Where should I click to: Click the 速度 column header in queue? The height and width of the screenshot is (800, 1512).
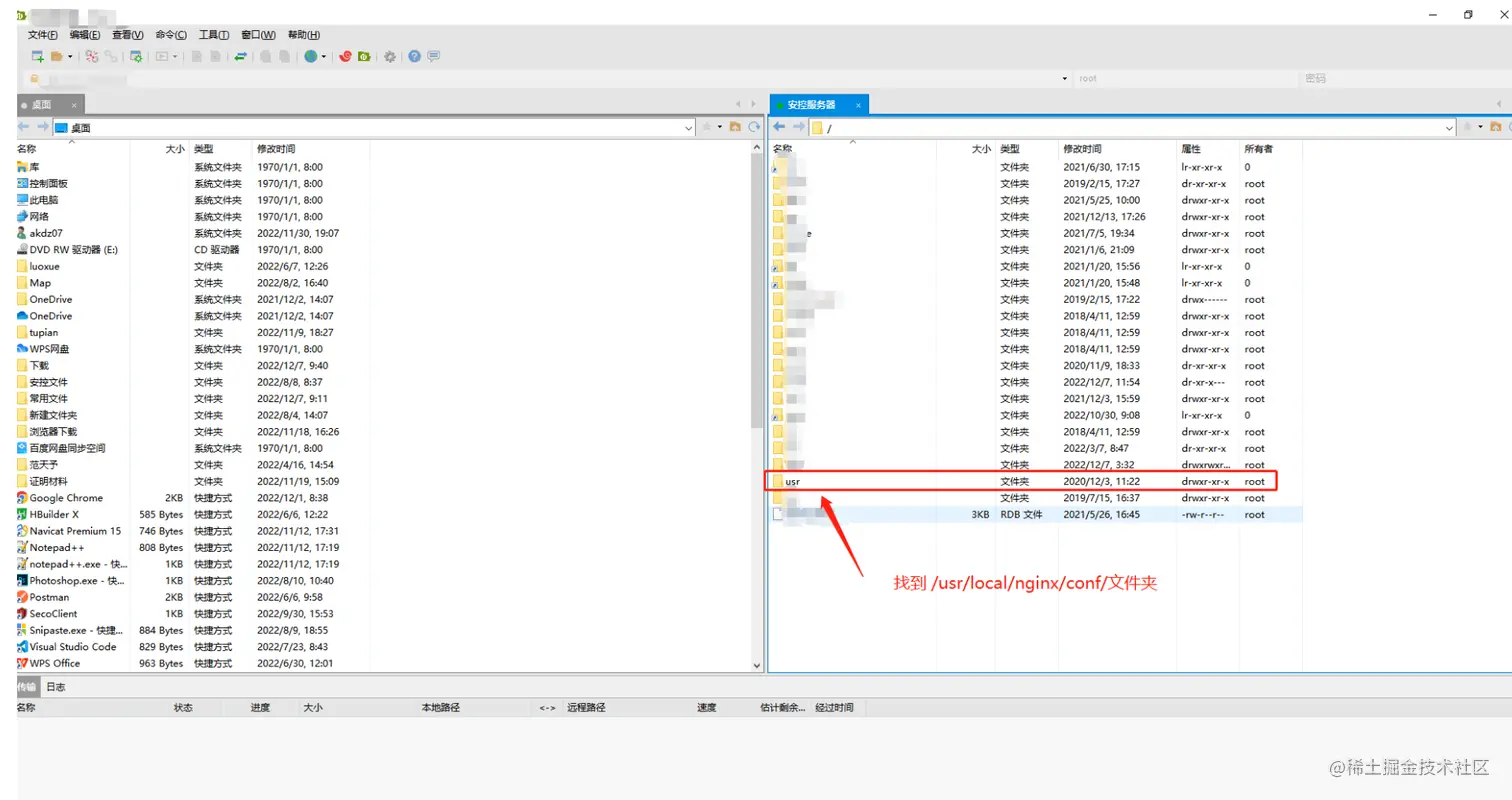(x=707, y=708)
